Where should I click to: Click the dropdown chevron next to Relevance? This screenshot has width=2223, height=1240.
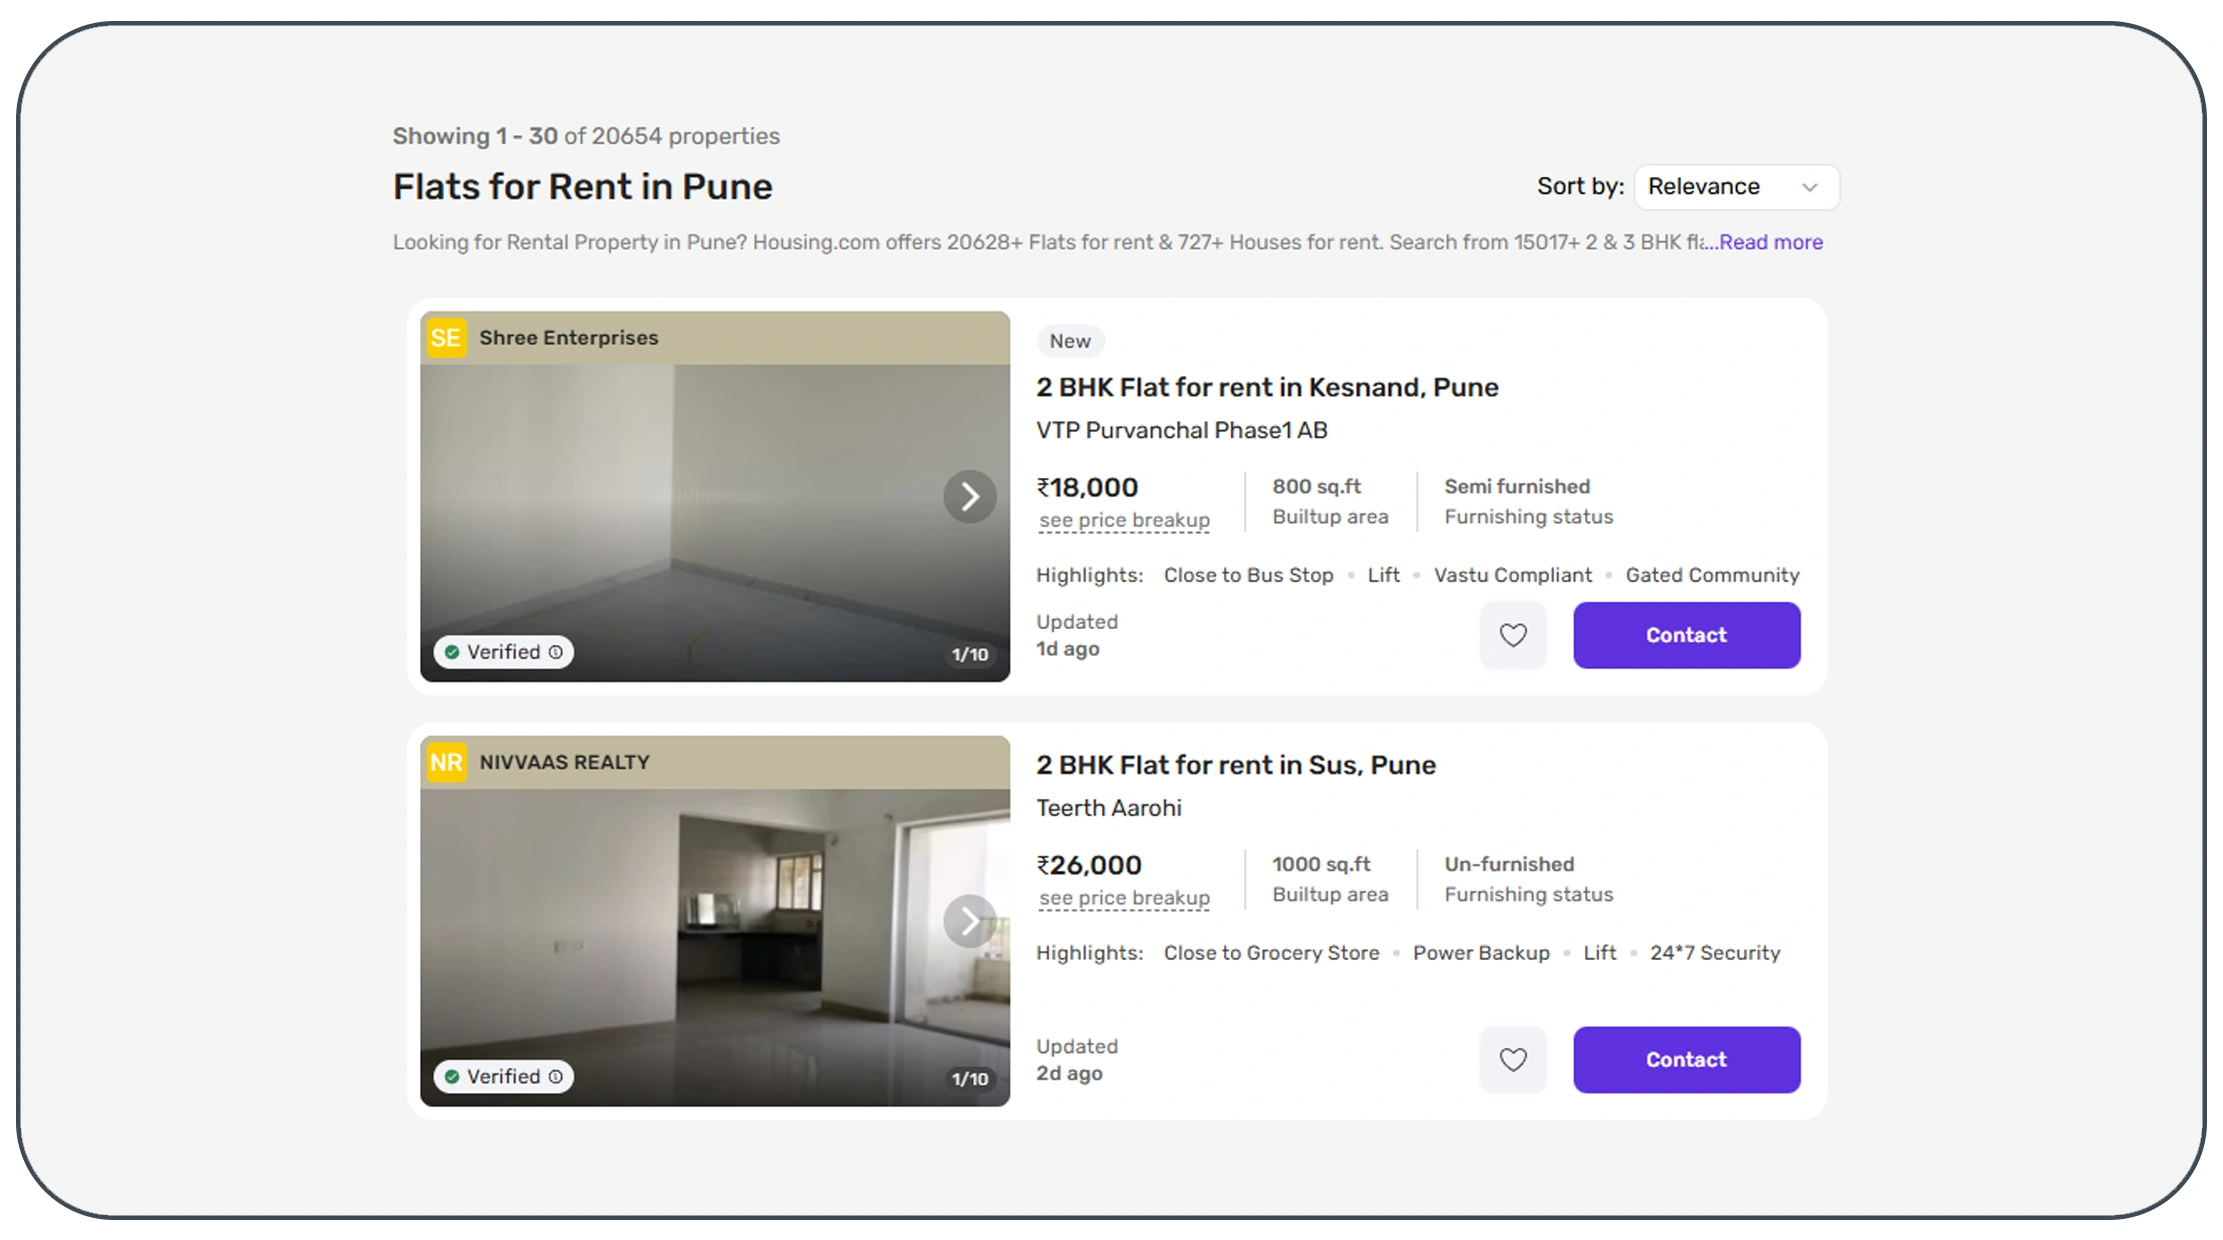click(1810, 187)
